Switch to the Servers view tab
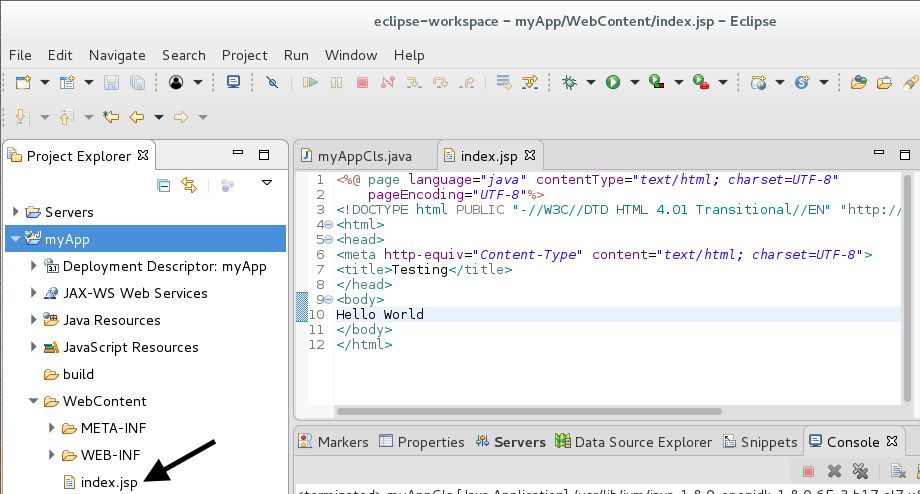Screen dimensions: 920x494 pos(510,442)
